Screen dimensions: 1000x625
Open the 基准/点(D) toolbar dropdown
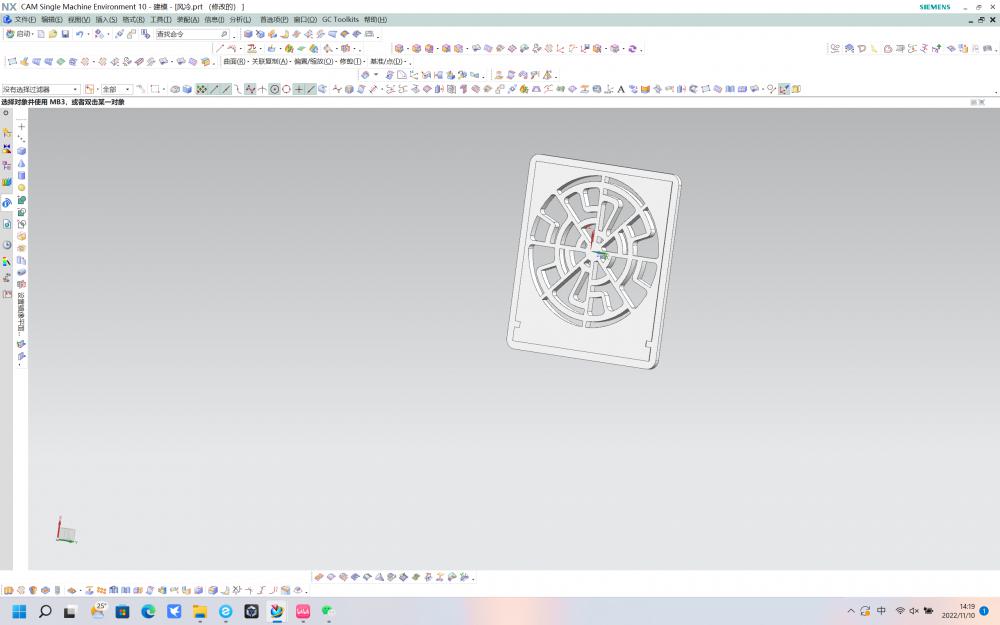(388, 61)
